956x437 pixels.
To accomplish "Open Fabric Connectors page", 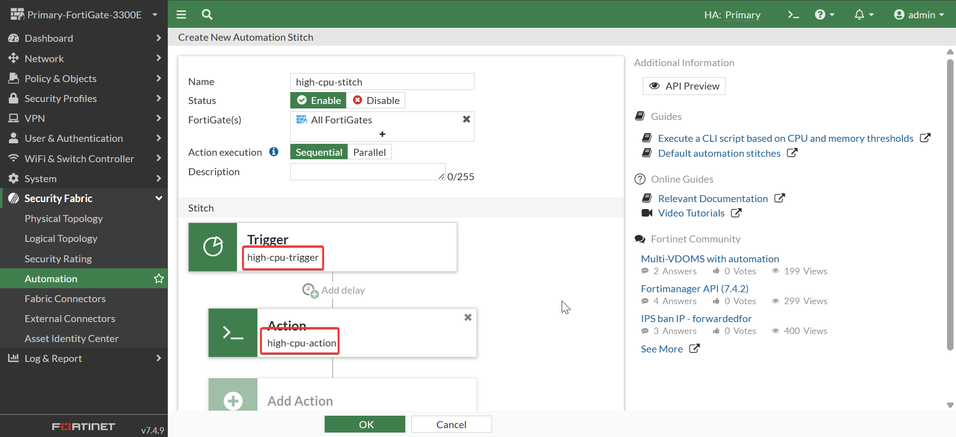I will (65, 299).
